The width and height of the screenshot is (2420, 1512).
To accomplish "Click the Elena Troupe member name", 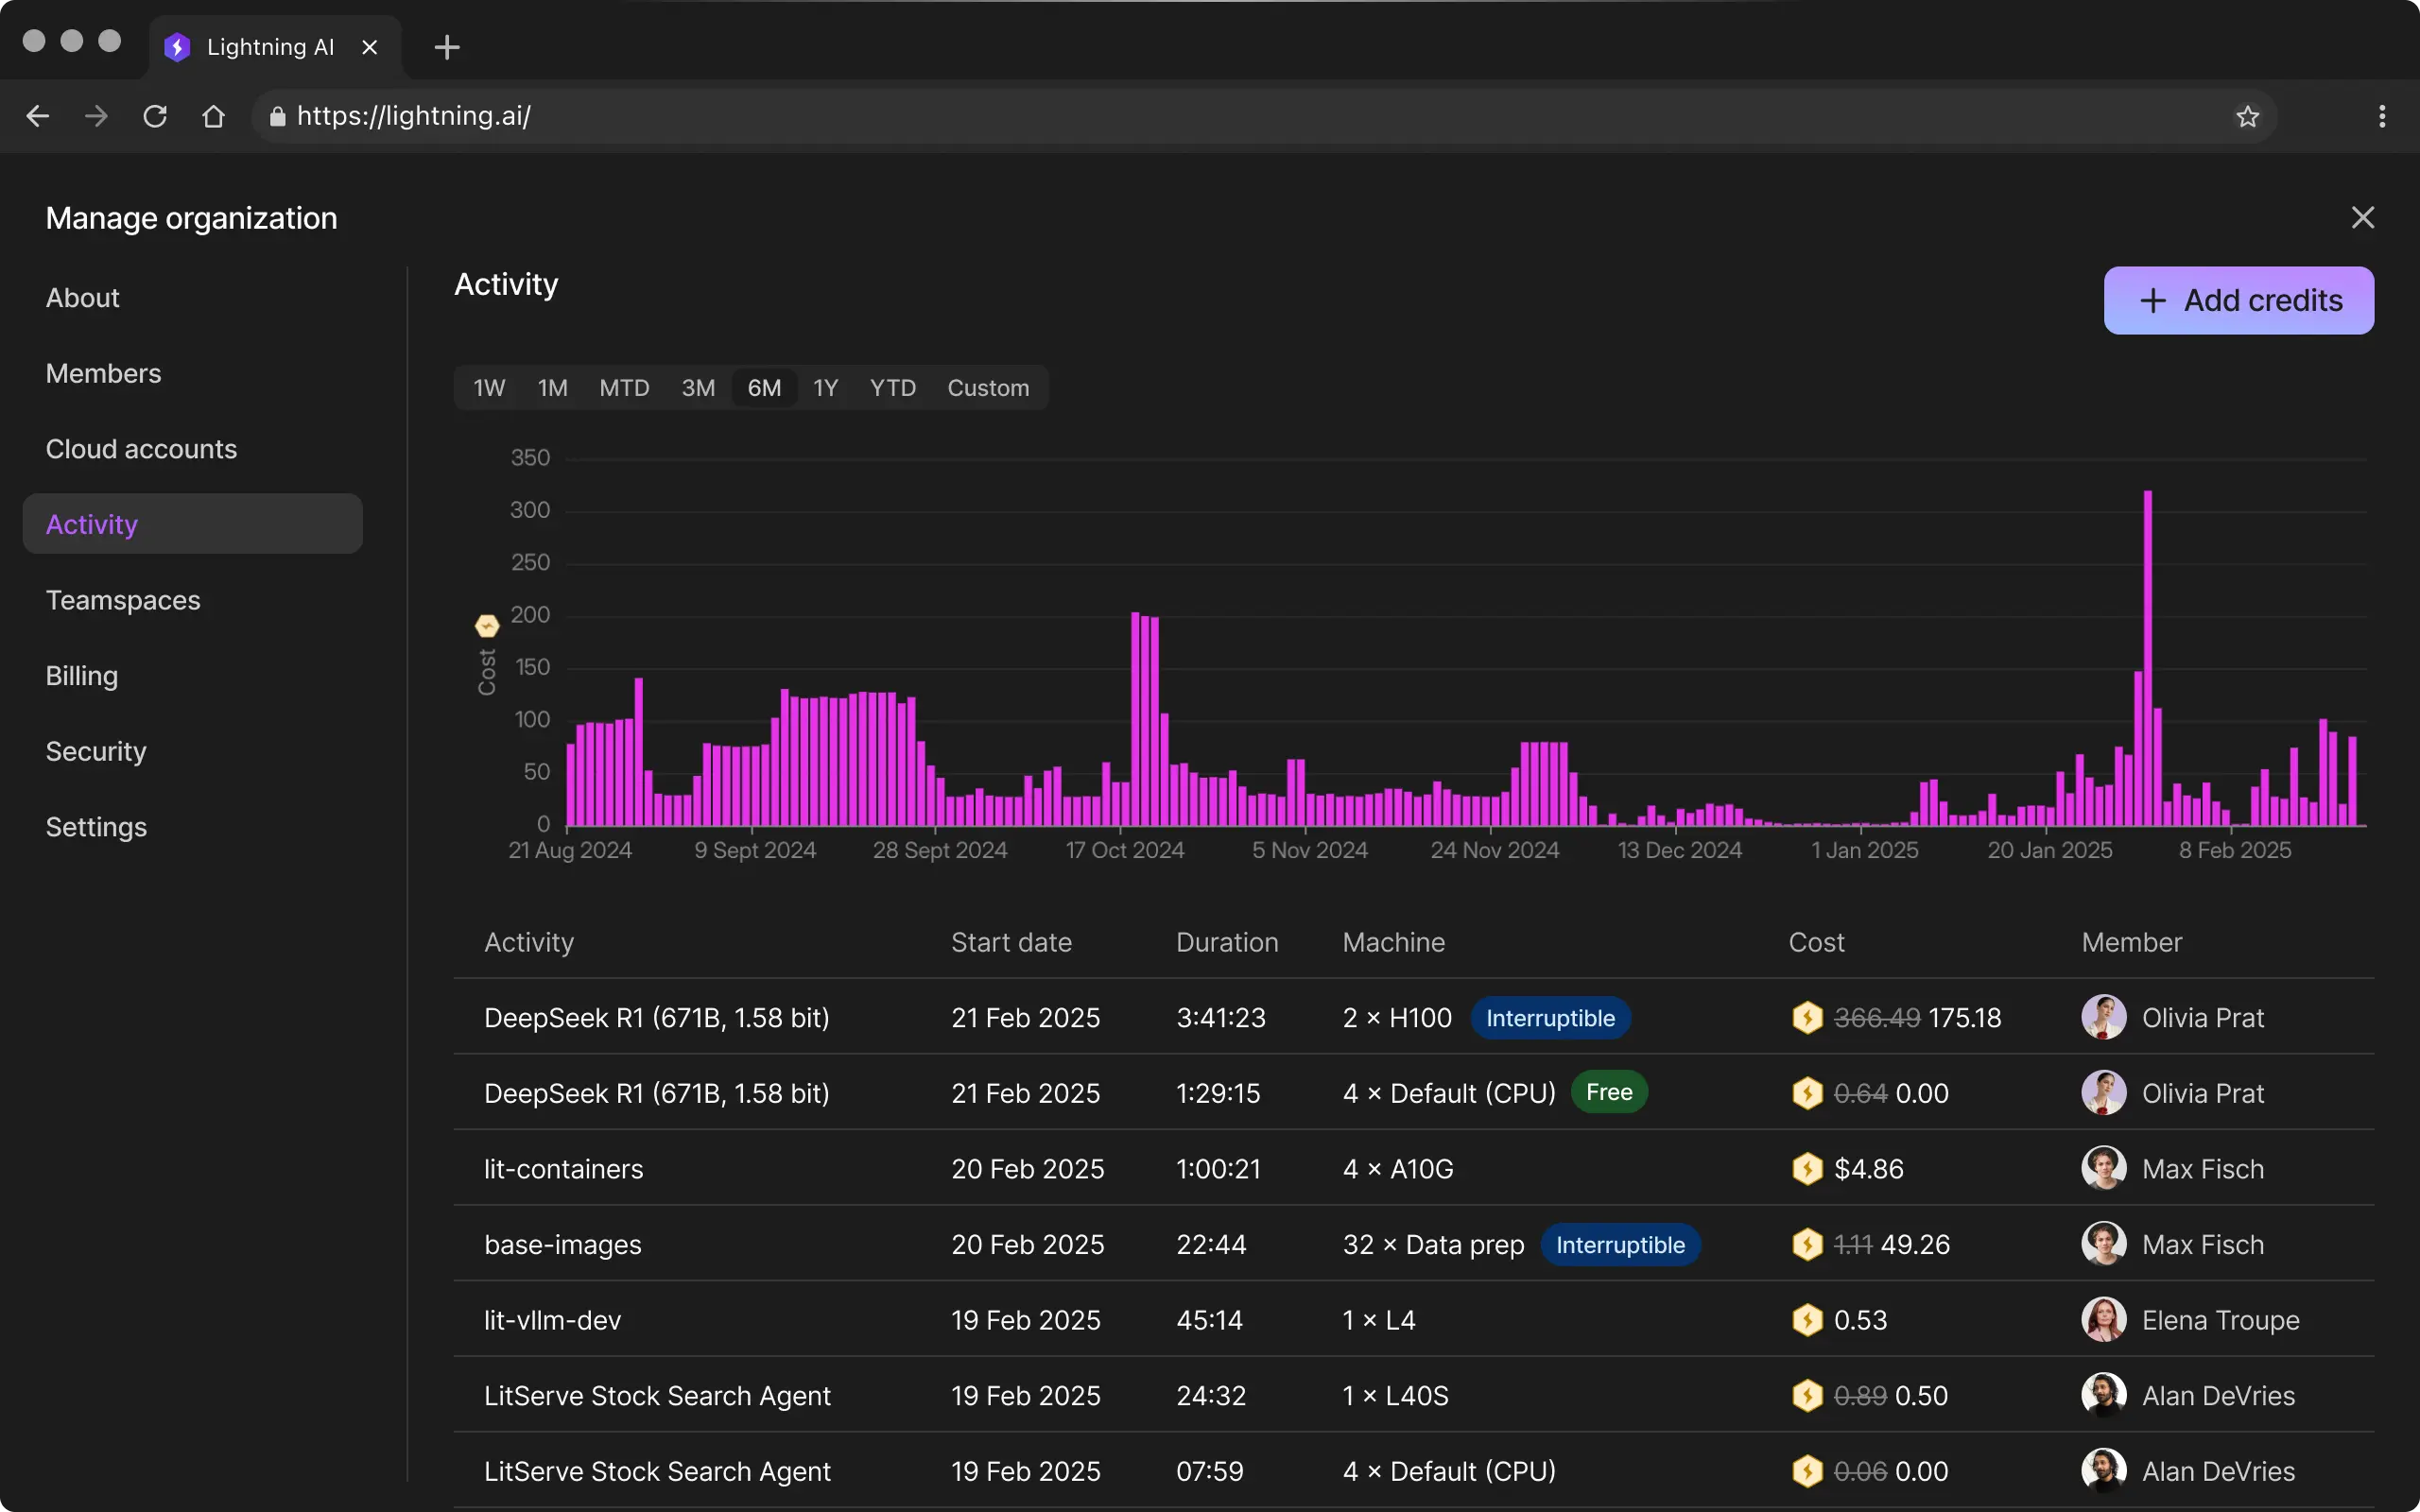I will [2220, 1320].
